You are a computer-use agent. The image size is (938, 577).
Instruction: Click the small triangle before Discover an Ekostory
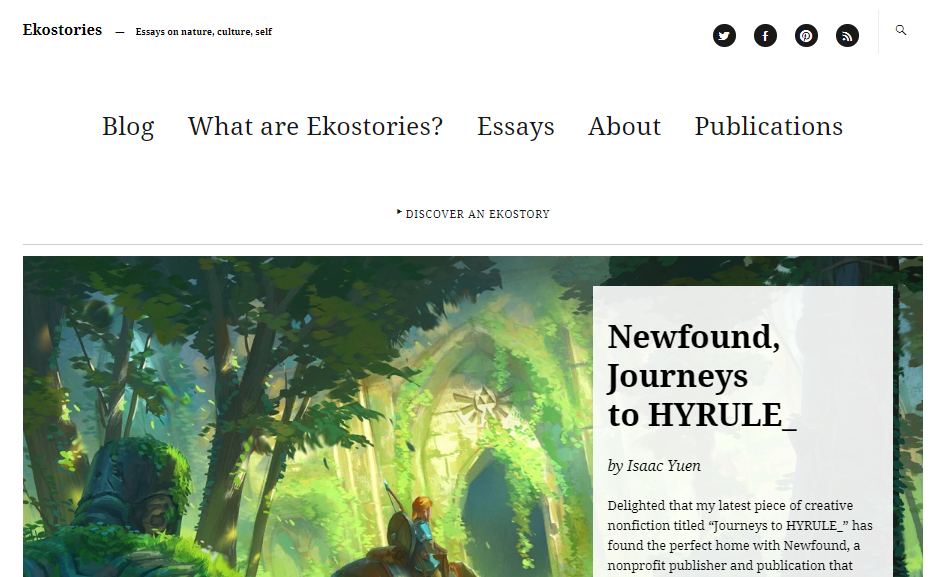pyautogui.click(x=399, y=212)
